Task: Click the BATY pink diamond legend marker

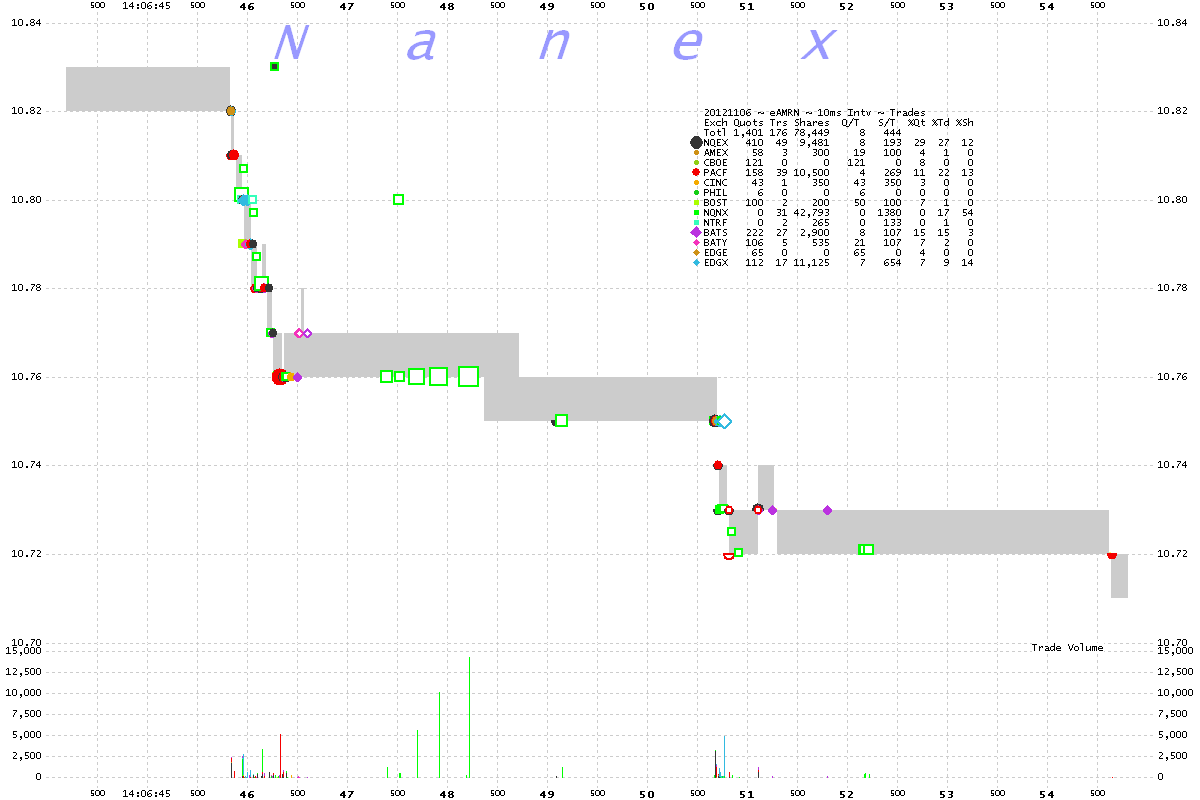Action: click(696, 242)
